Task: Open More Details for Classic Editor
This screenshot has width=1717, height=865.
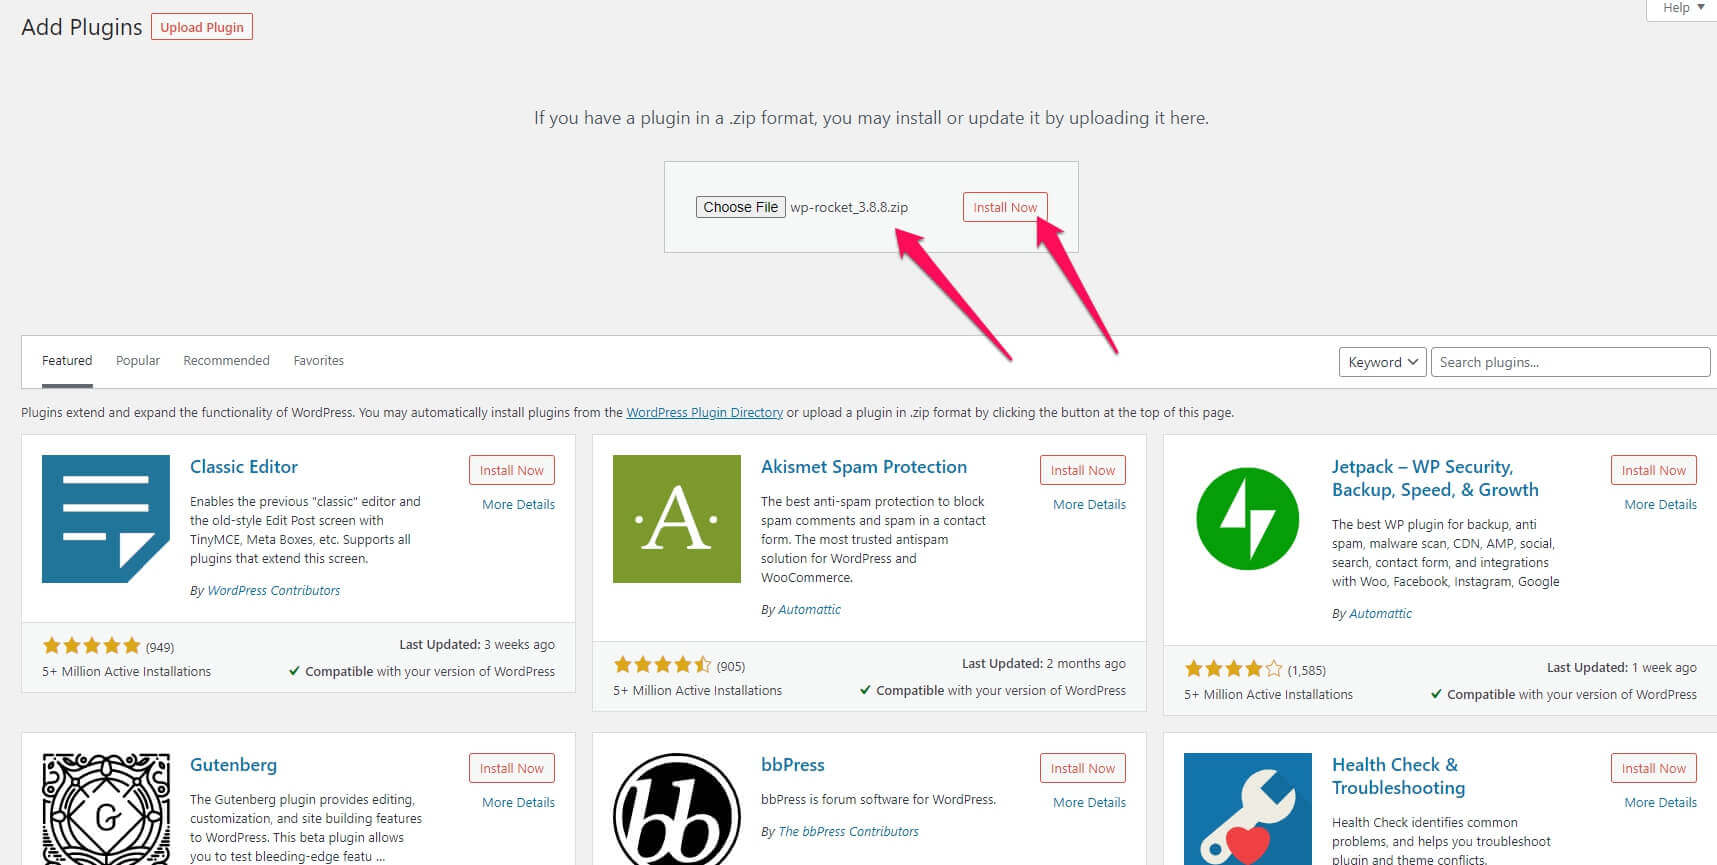Action: 518,504
